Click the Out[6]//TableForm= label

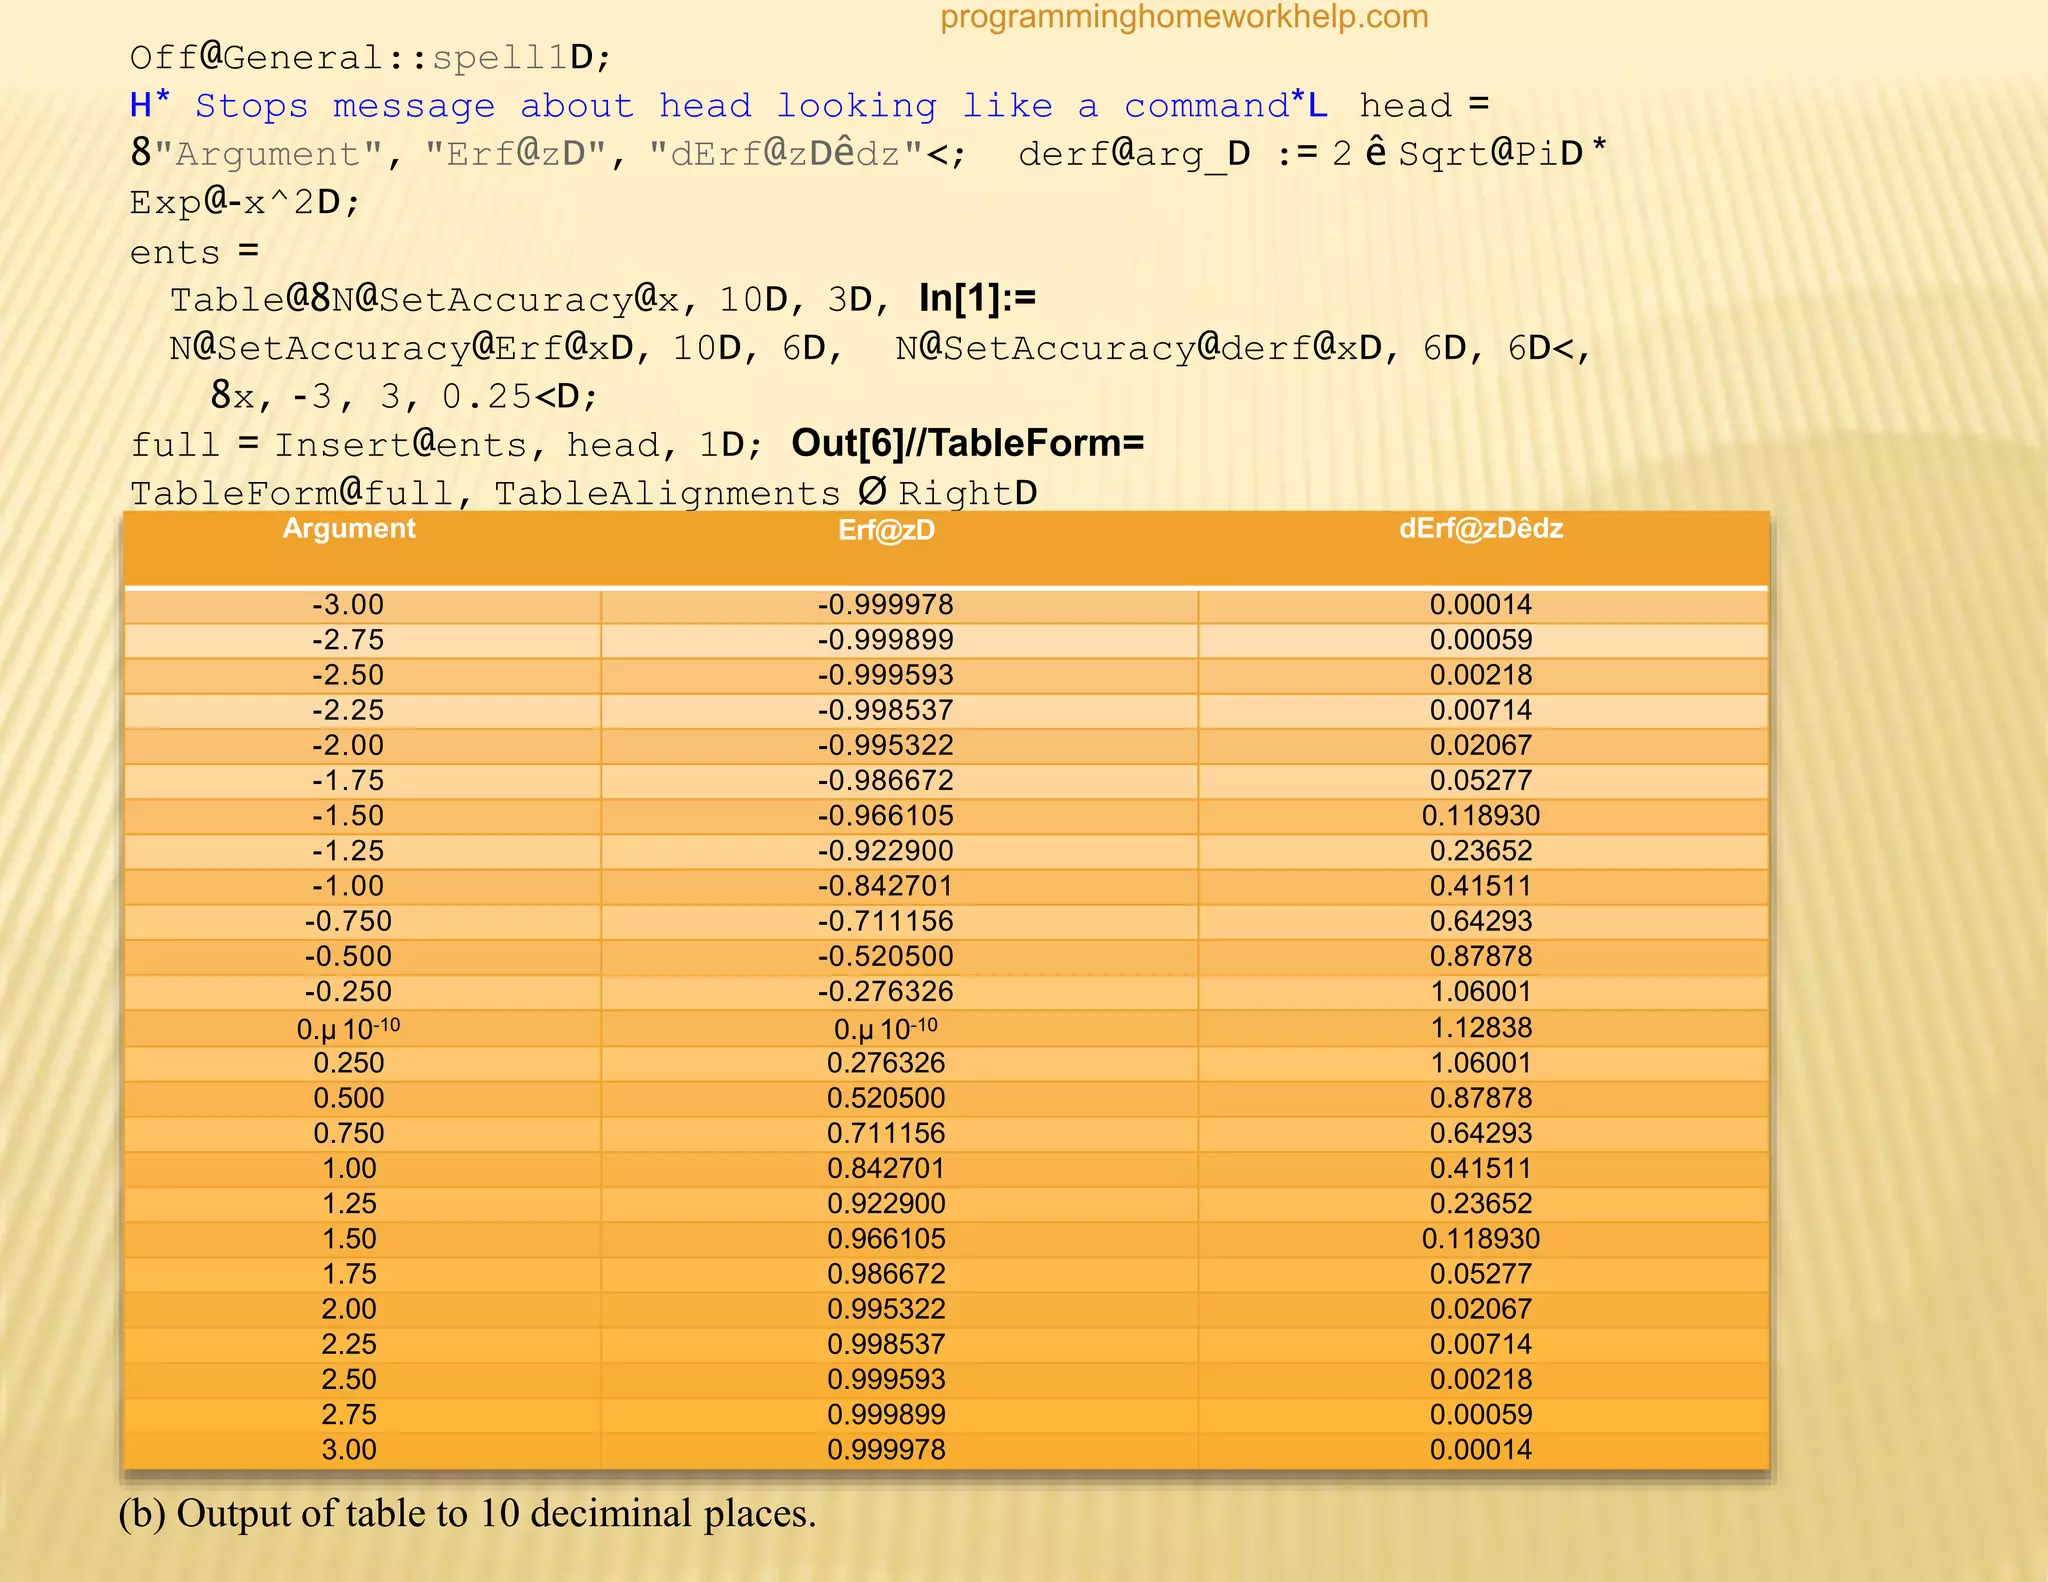click(967, 443)
